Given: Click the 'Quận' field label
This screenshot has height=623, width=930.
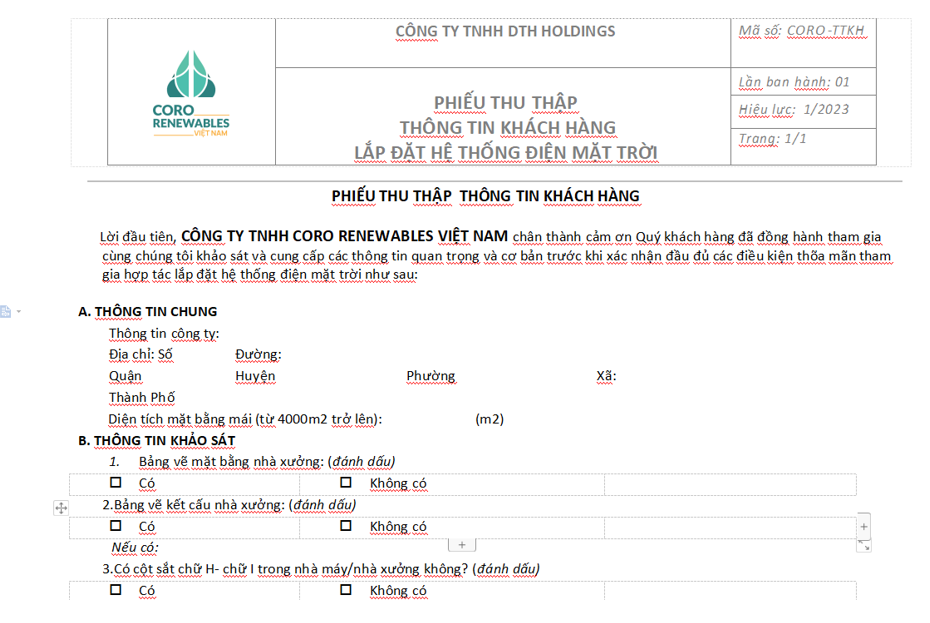Looking at the screenshot, I should (125, 377).
